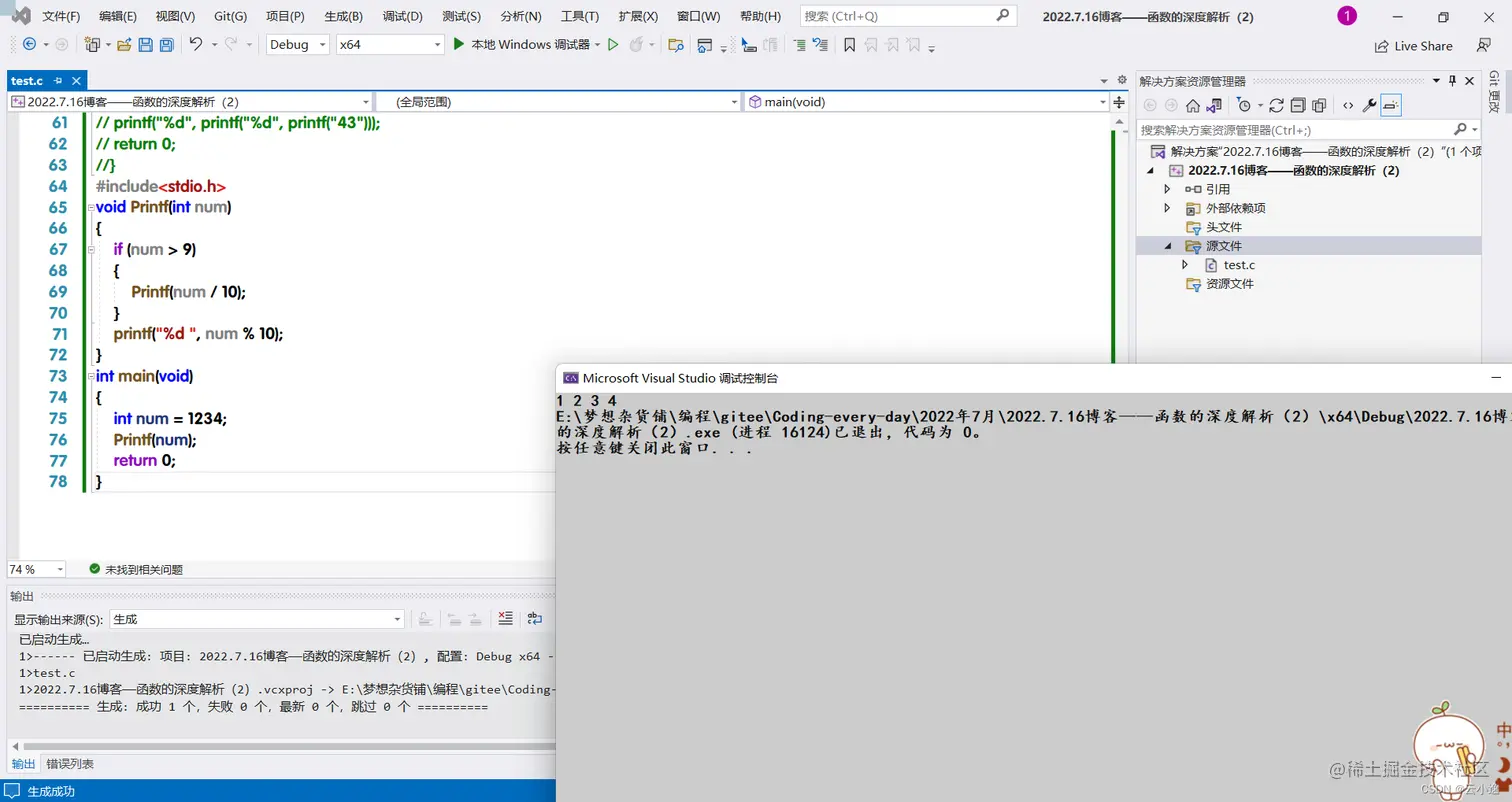Screen dimensions: 1512x802
Task: Open the 工具(T) menu
Action: tap(580, 17)
